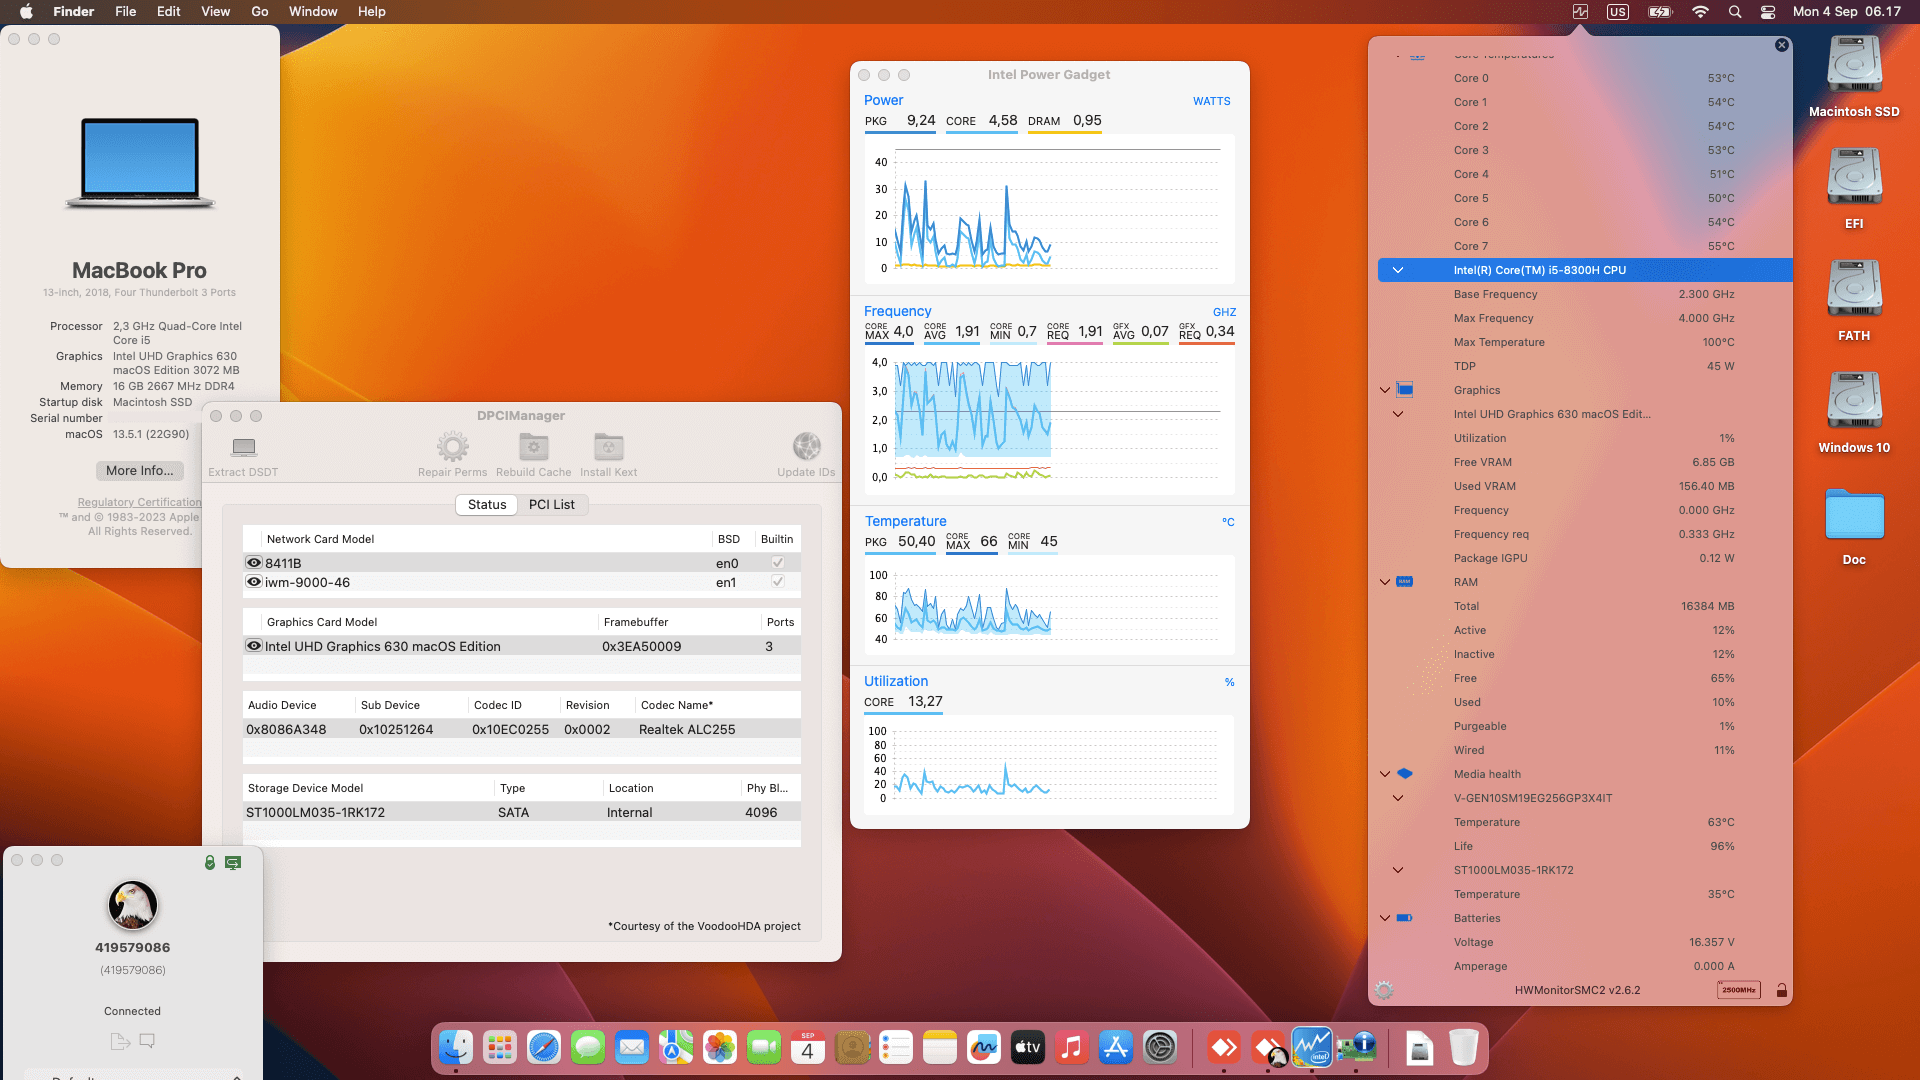The height and width of the screenshot is (1080, 1920).
Task: Open Launchpad from the Dock
Action: coord(500,1047)
